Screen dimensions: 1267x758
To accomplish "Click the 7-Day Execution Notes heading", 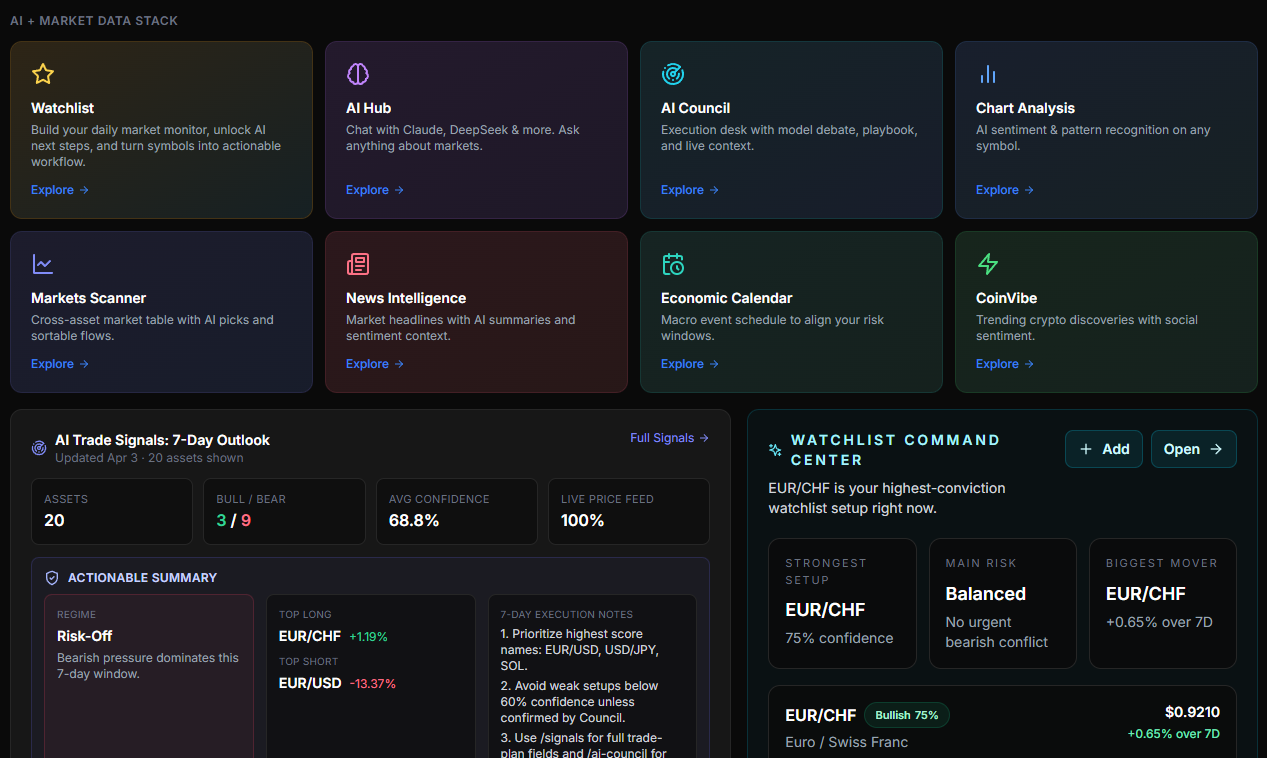I will pyautogui.click(x=566, y=615).
